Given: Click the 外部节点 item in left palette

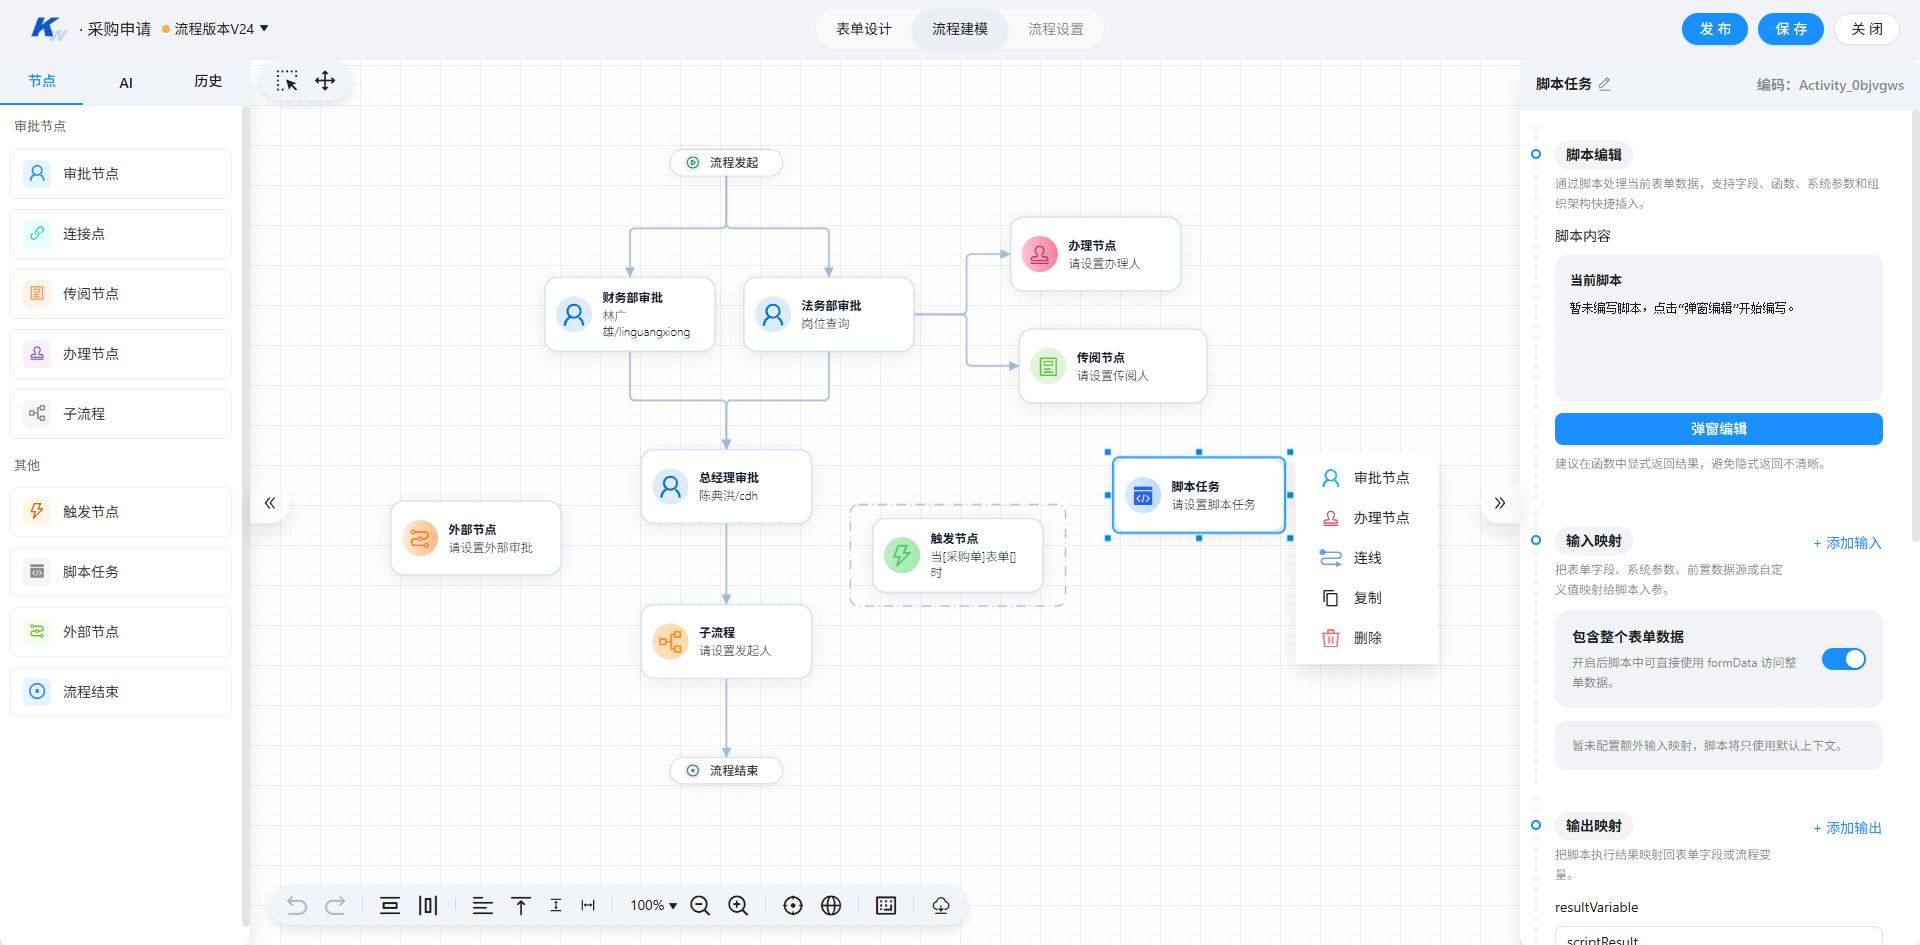Looking at the screenshot, I should pyautogui.click(x=121, y=632).
